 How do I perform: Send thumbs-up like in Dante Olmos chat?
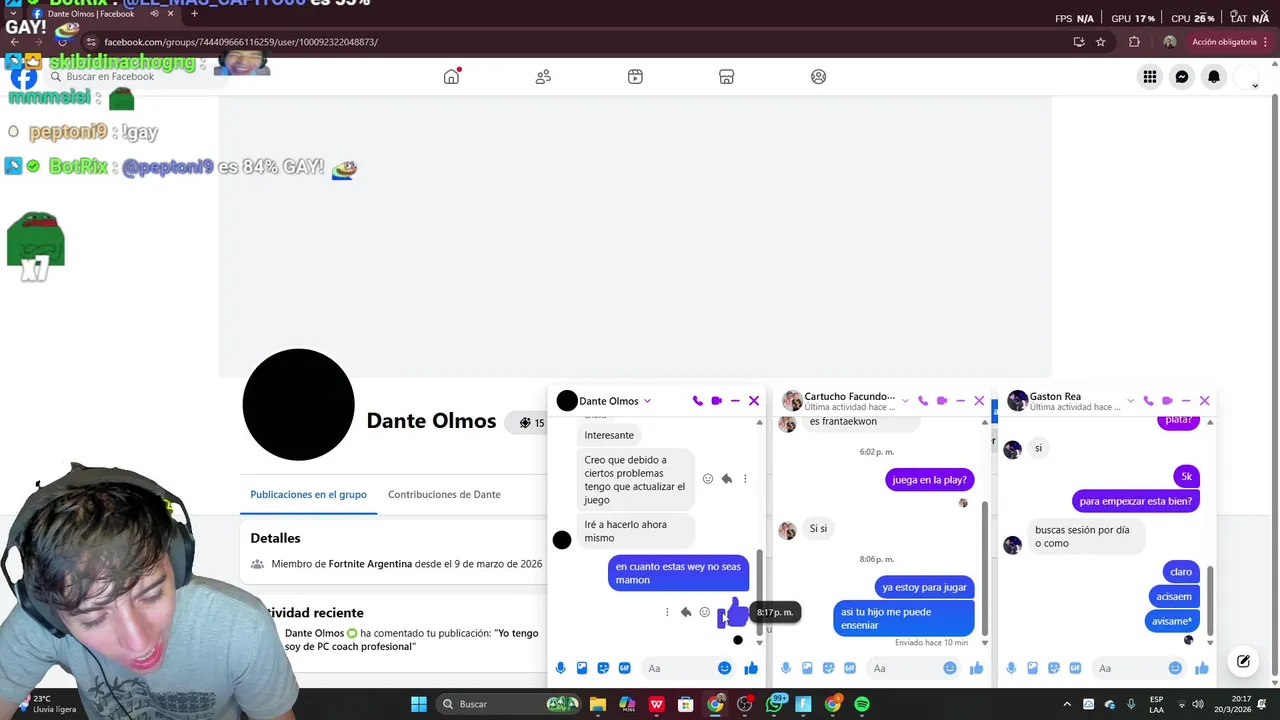coord(751,668)
